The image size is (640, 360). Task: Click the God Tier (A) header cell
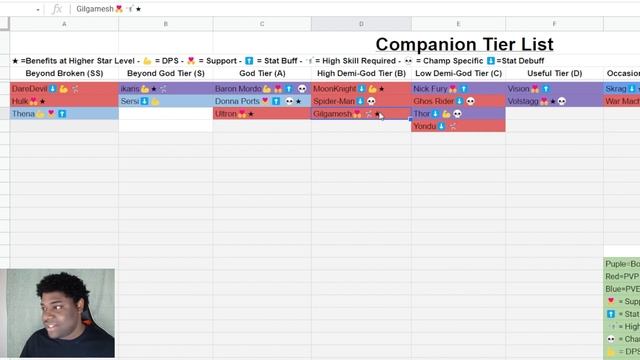click(262, 73)
